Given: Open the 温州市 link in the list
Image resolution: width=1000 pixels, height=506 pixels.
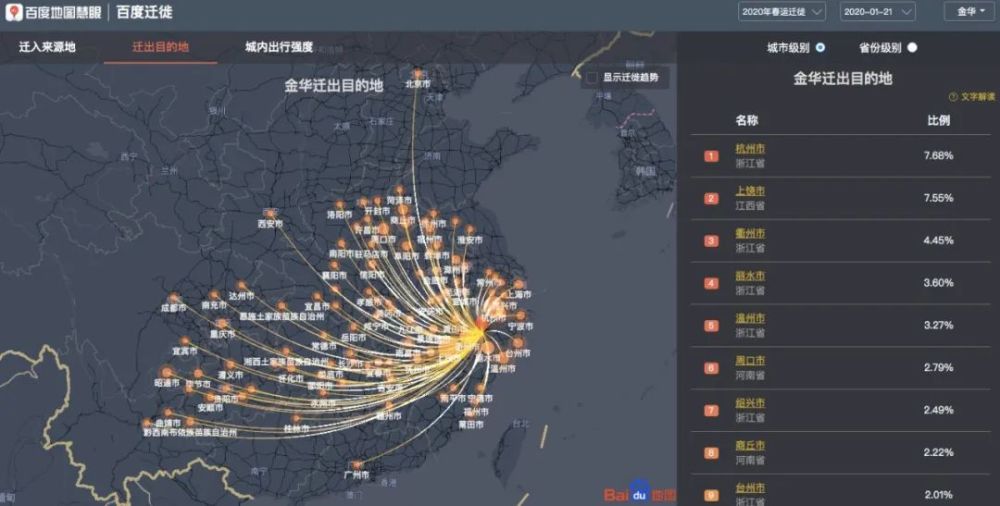Looking at the screenshot, I should (750, 318).
